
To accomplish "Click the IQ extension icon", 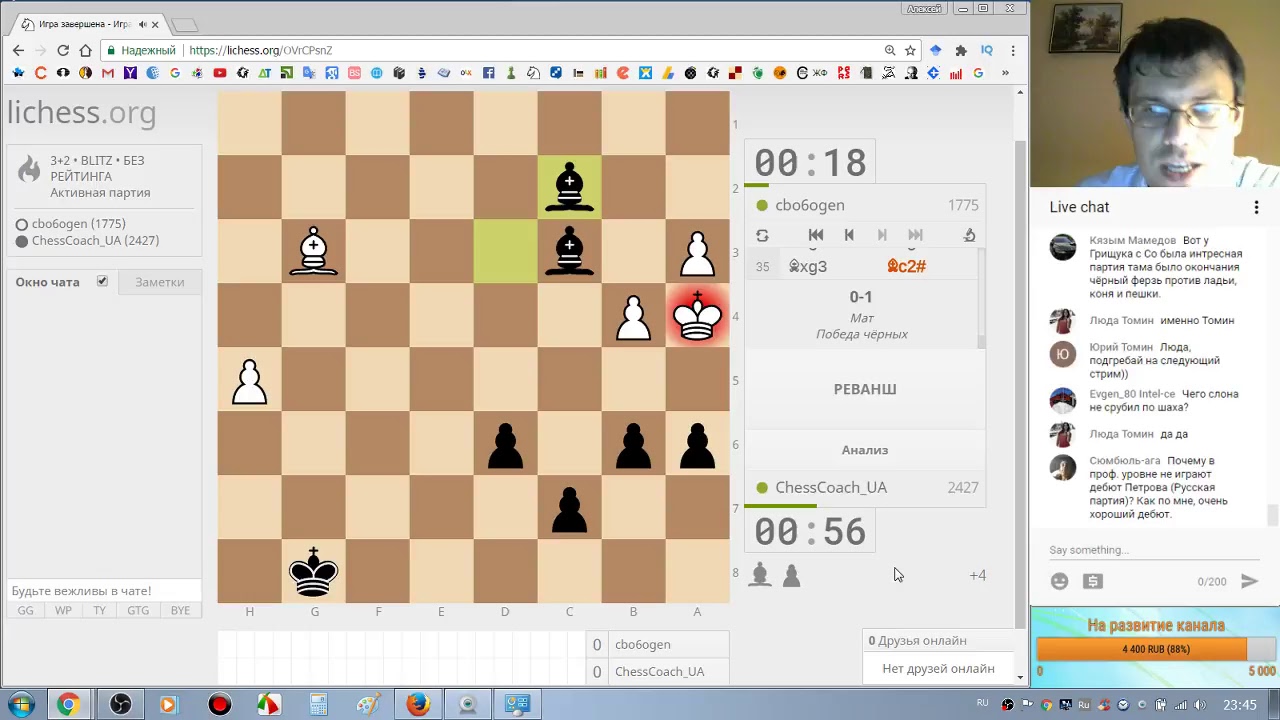I will click(986, 50).
